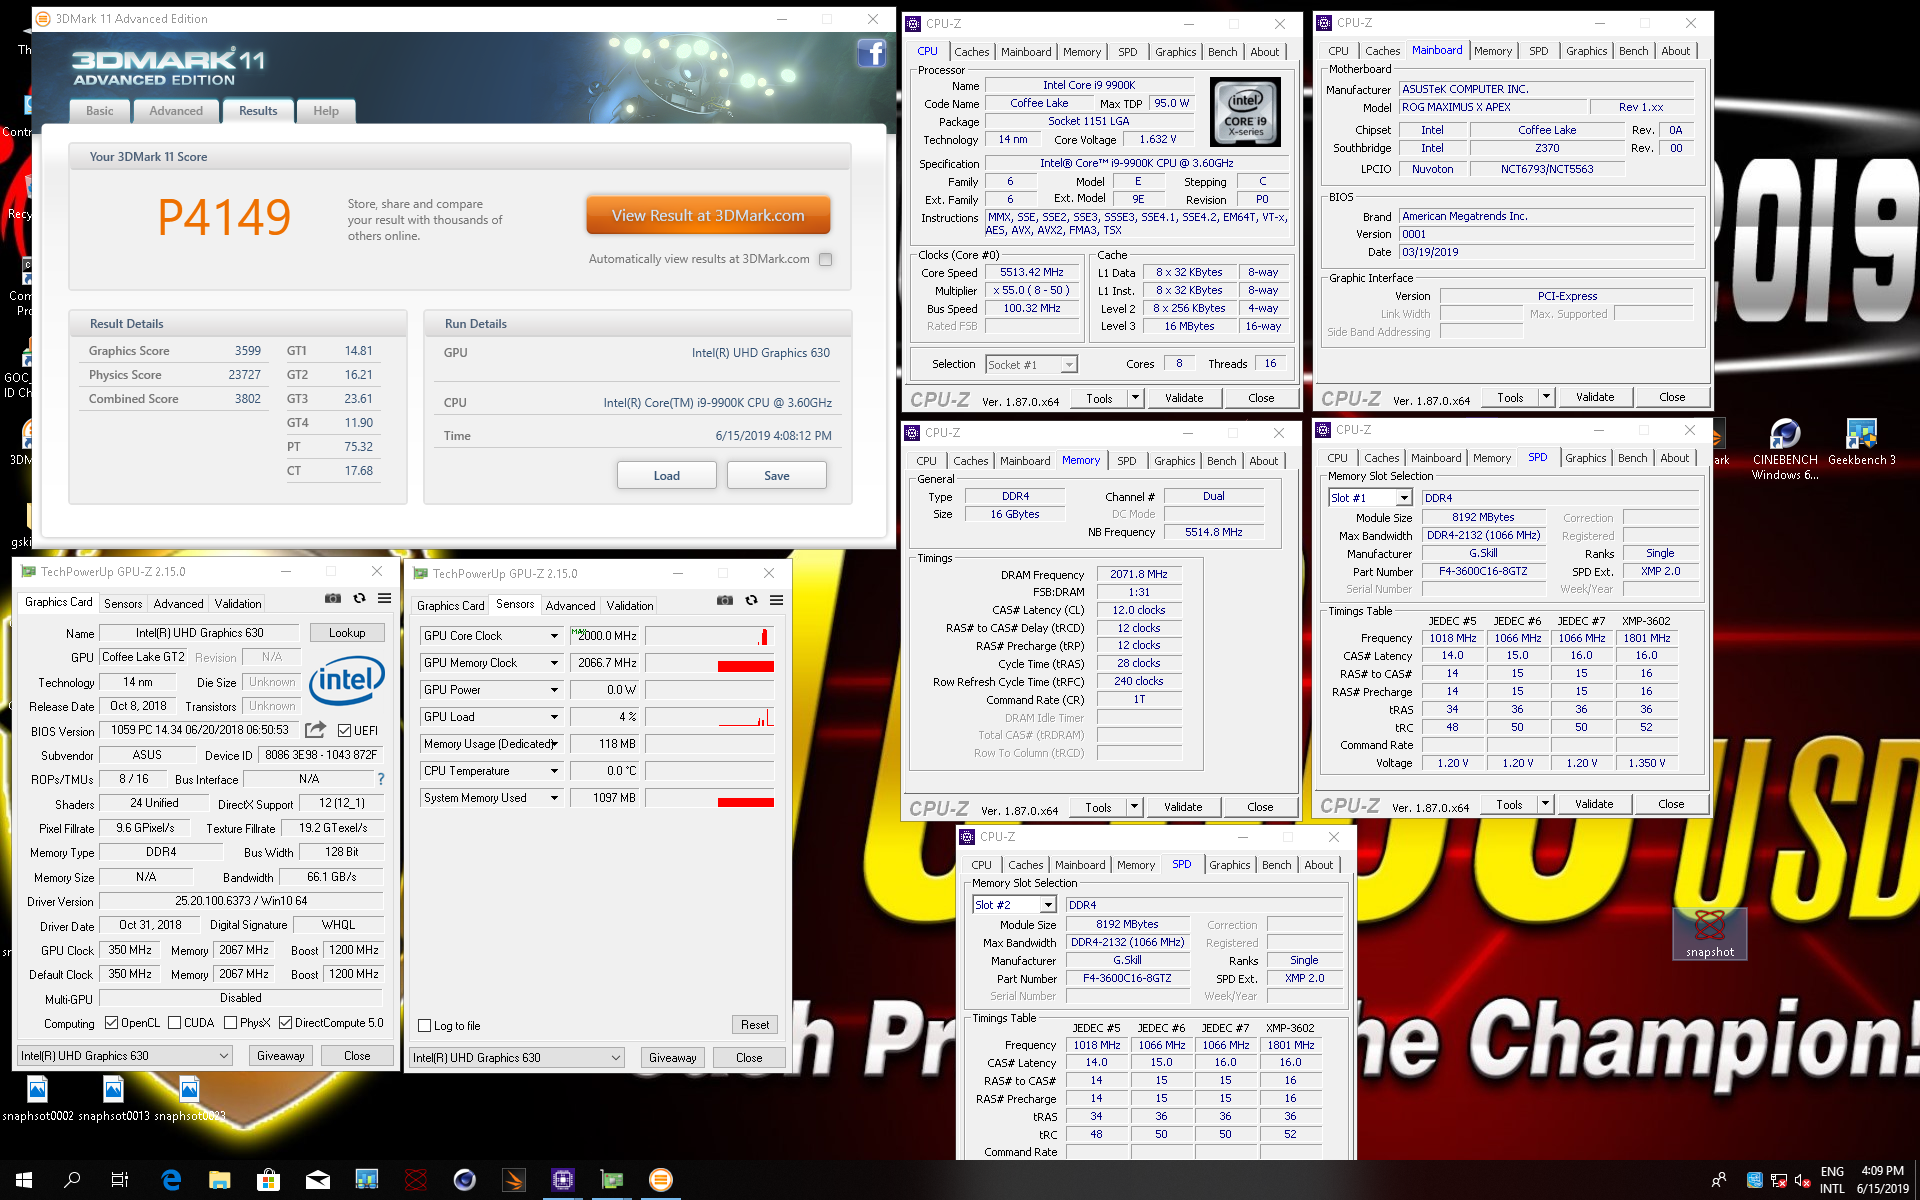Open Graphics tab in CPU-Z Memory window
1920x1200 pixels.
click(1174, 461)
